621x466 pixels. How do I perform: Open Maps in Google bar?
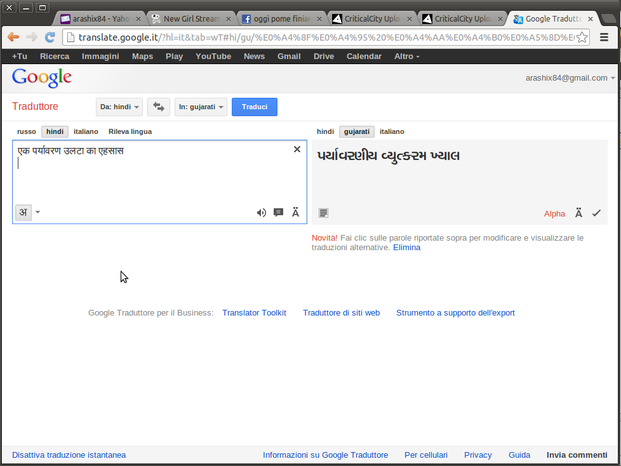pyautogui.click(x=143, y=56)
